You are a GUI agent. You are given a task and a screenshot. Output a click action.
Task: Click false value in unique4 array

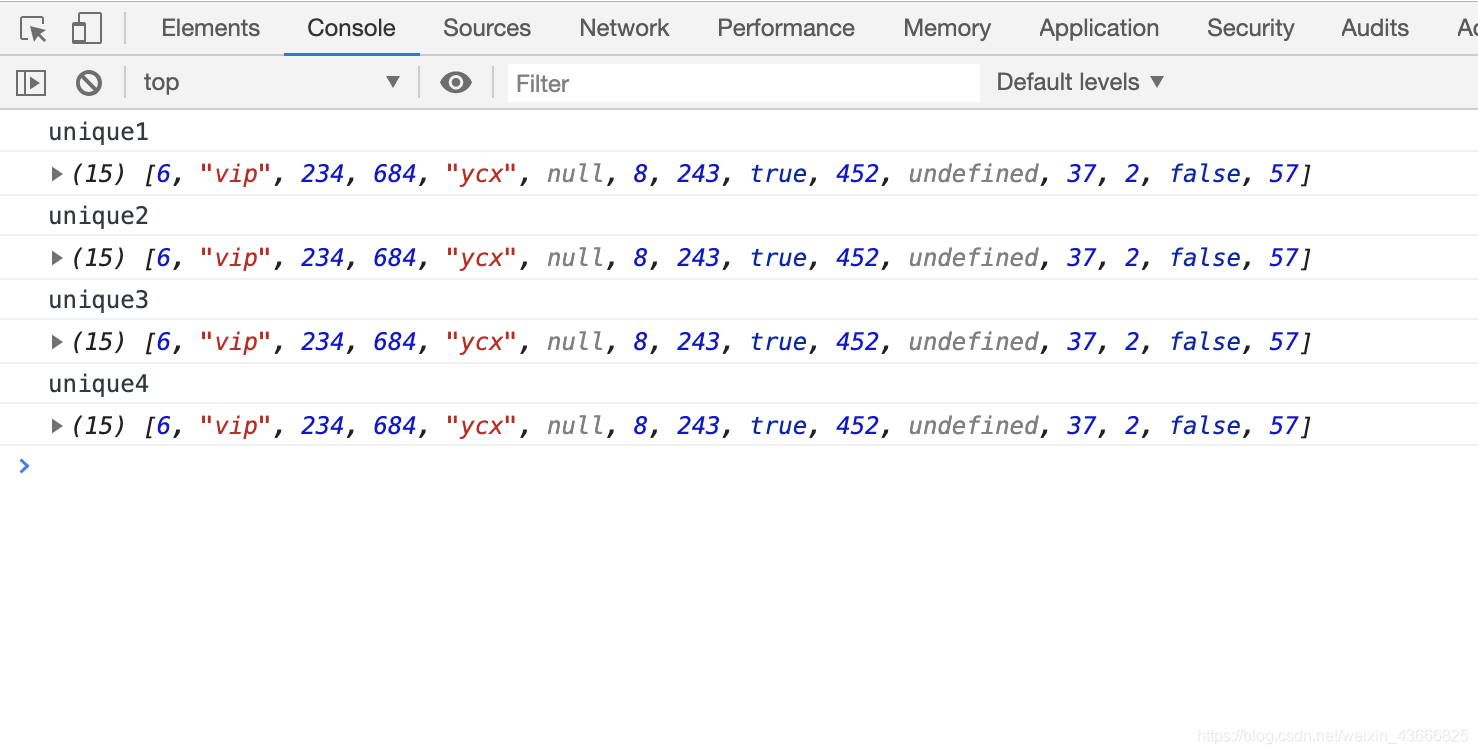(x=1205, y=426)
